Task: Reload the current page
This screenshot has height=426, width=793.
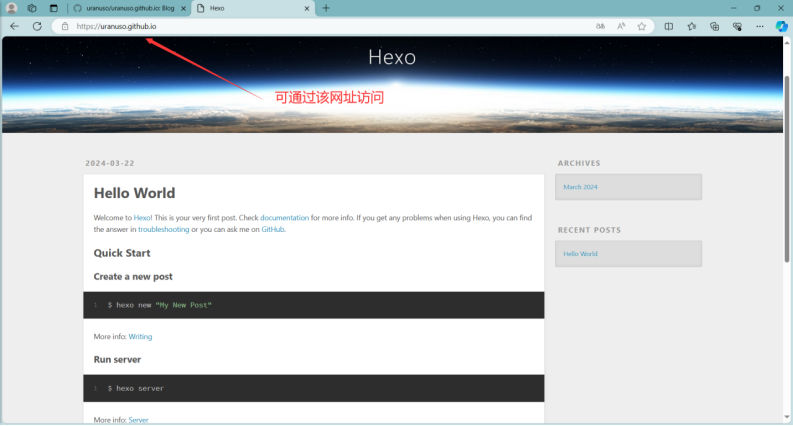Action: point(37,26)
